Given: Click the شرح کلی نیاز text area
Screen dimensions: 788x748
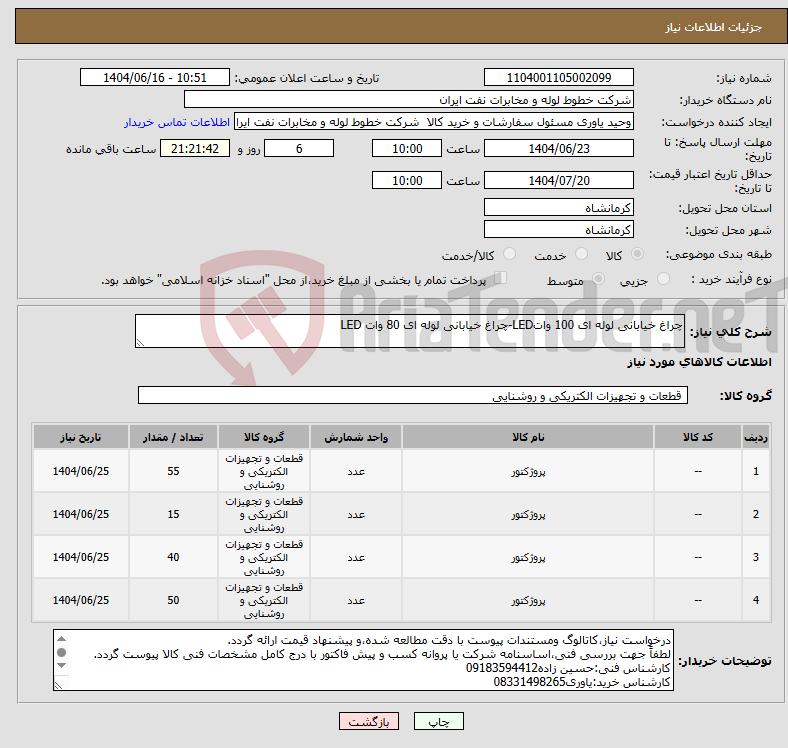Looking at the screenshot, I should (x=410, y=331).
